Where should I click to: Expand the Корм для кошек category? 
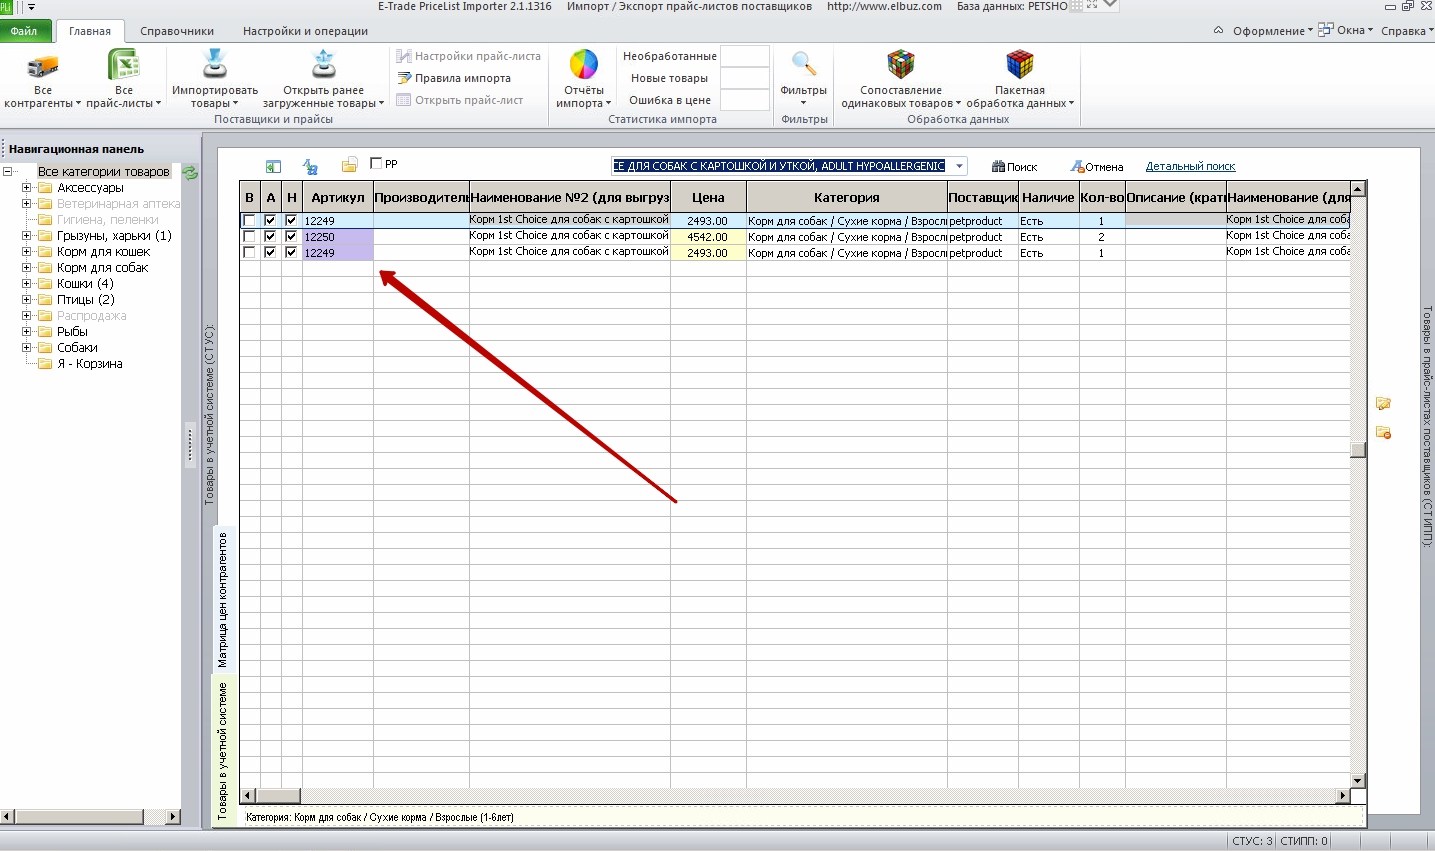(x=27, y=252)
